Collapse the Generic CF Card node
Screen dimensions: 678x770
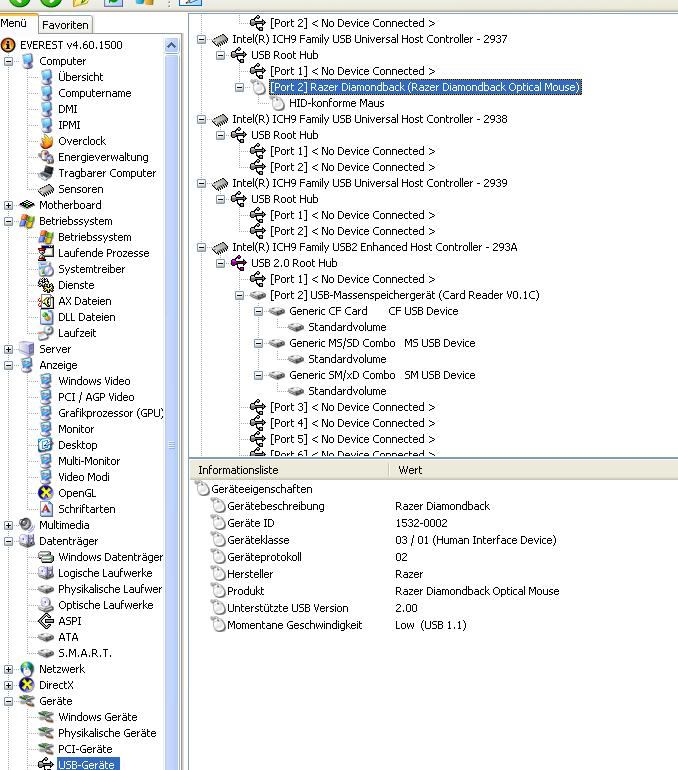(x=258, y=311)
